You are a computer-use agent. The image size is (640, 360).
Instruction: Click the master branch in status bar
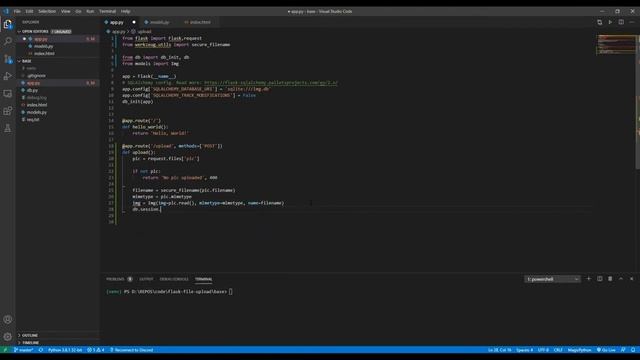point(23,350)
